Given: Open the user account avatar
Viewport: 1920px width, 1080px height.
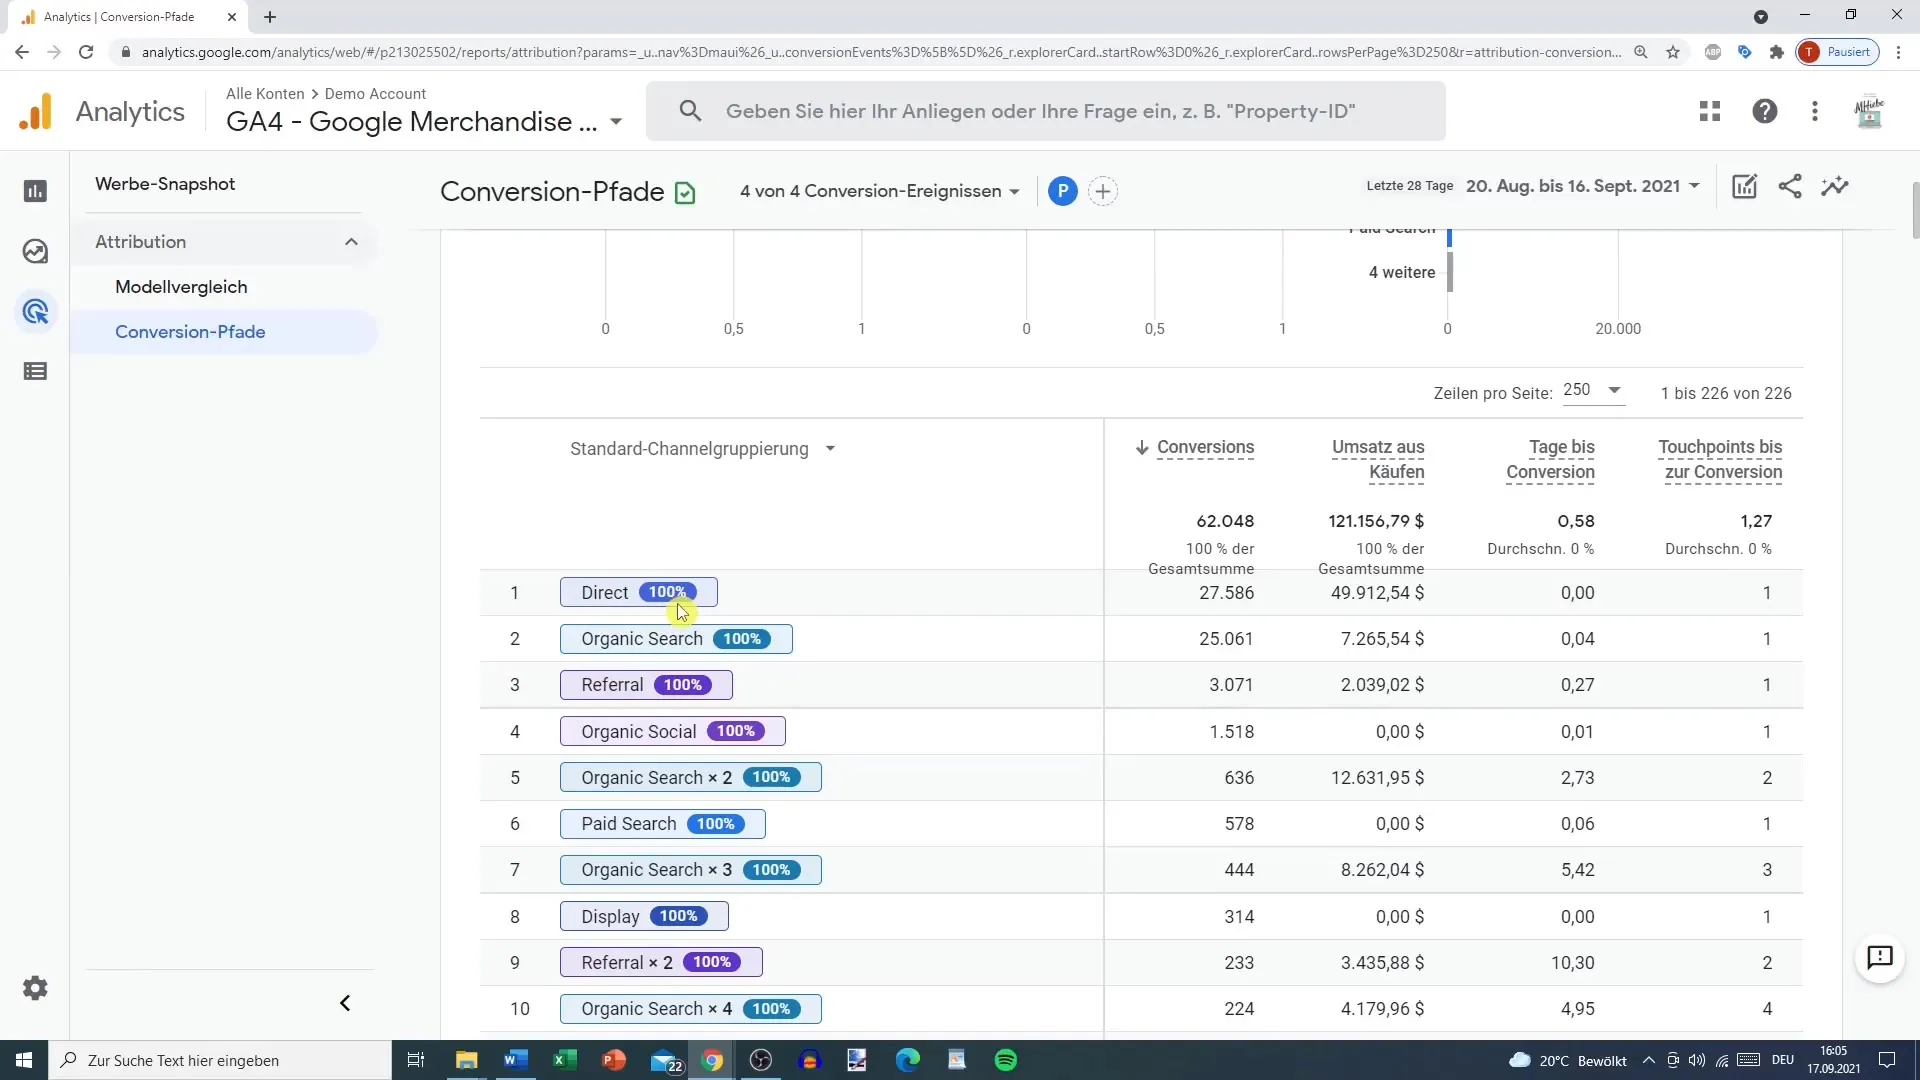Looking at the screenshot, I should coord(1869,111).
